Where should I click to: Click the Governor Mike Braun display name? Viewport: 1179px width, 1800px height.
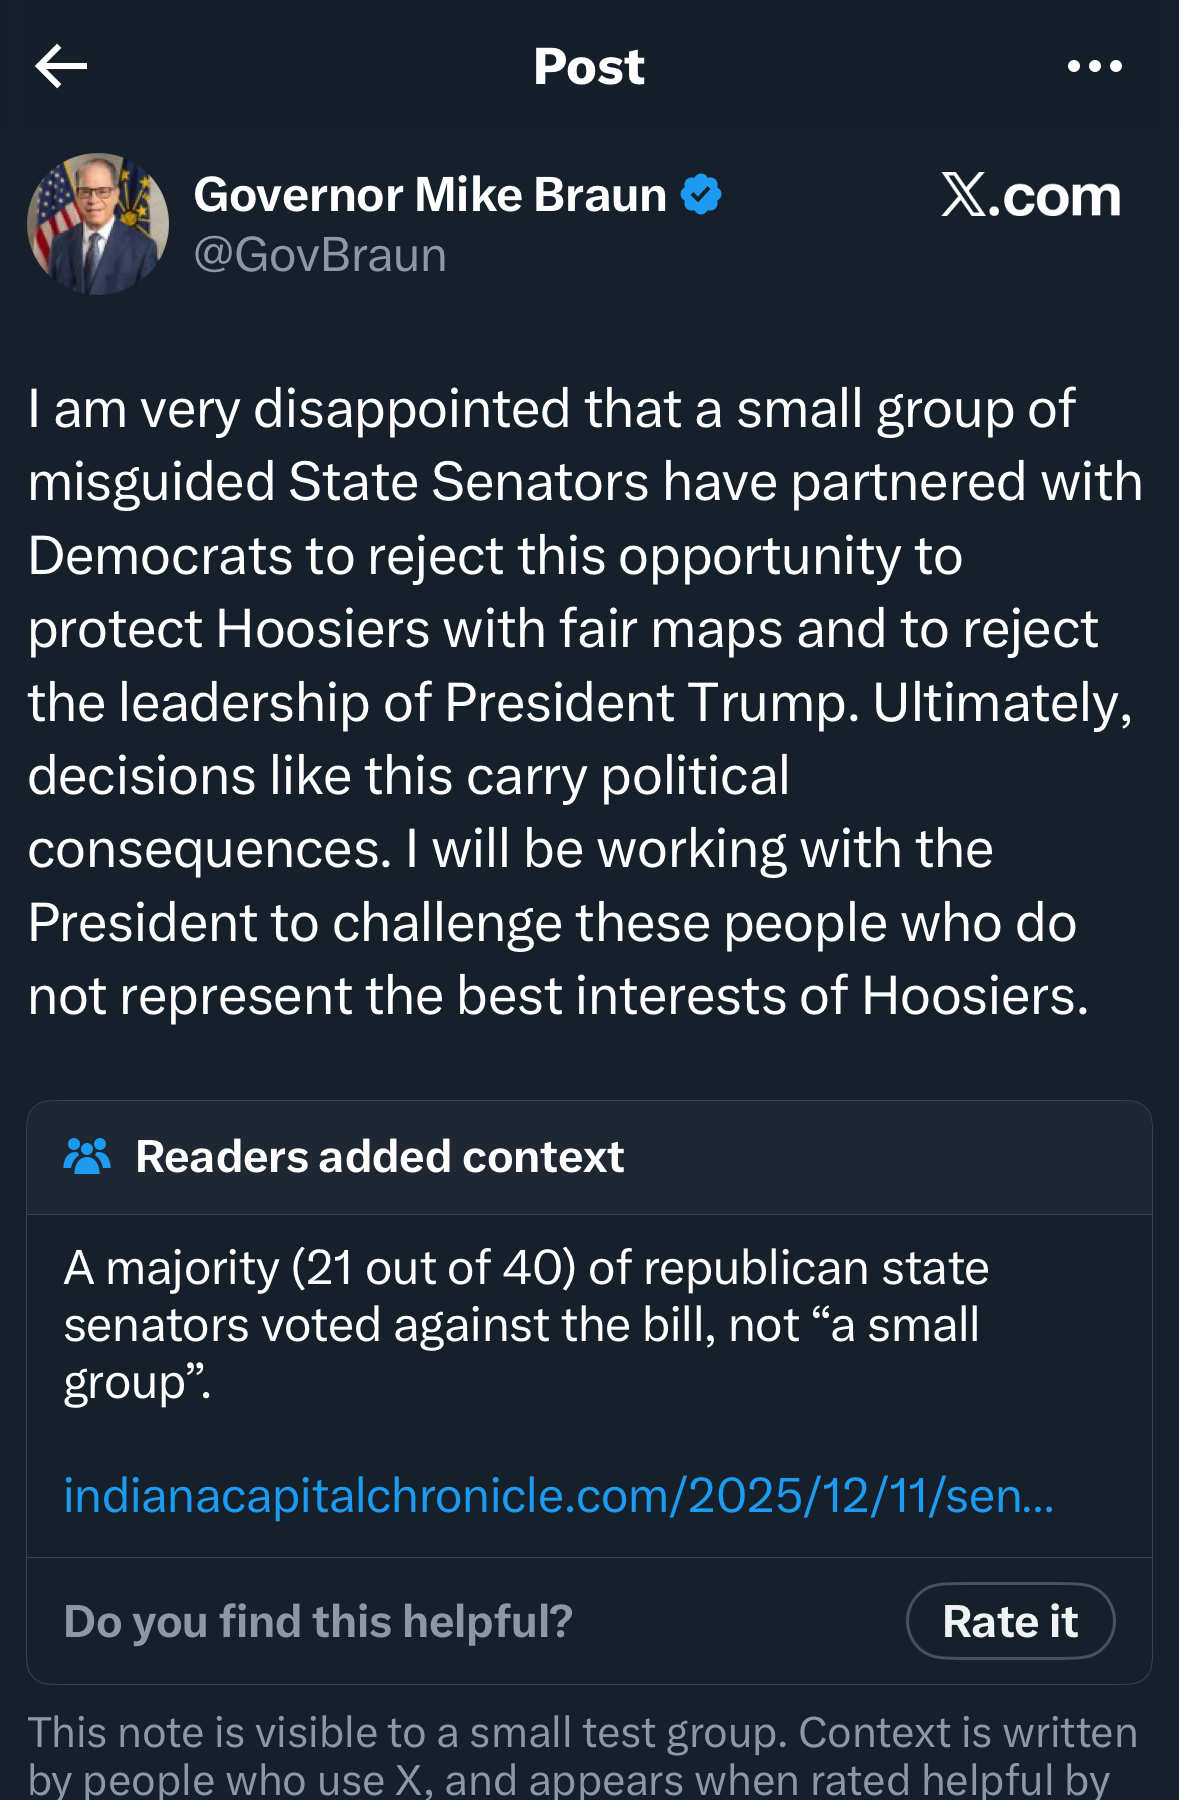pos(430,194)
